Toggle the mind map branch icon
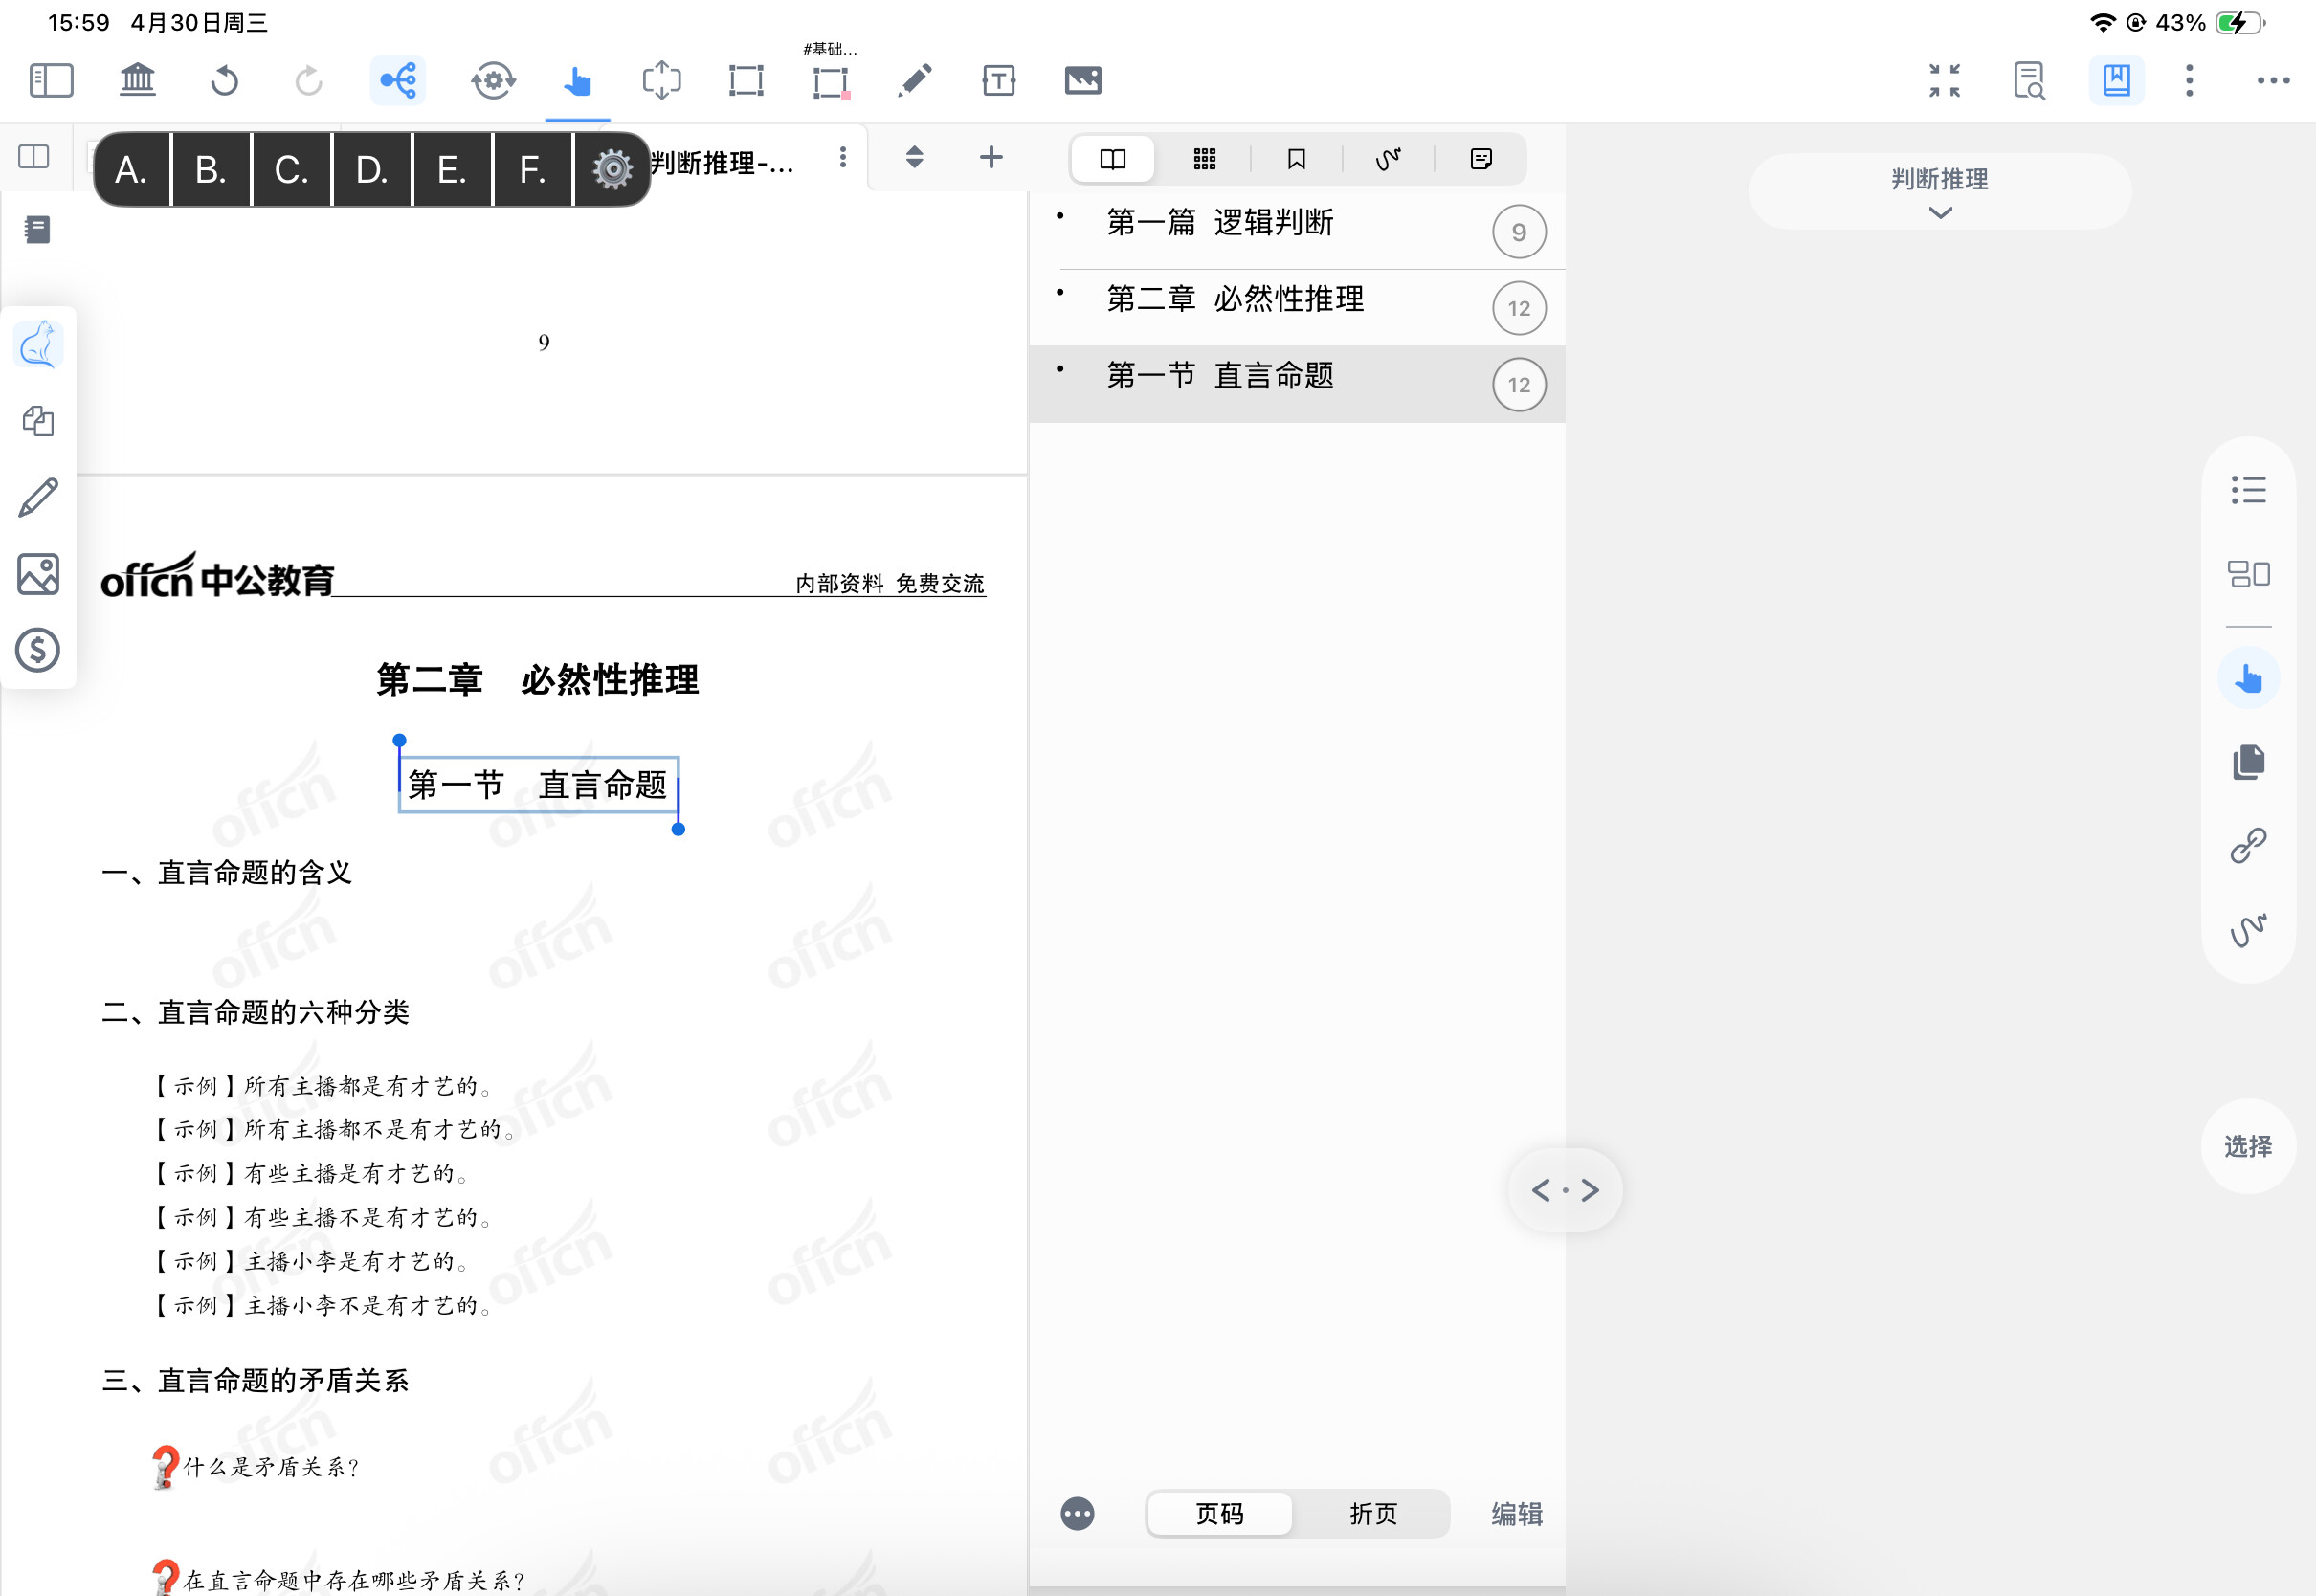Image resolution: width=2316 pixels, height=1596 pixels. pyautogui.click(x=398, y=80)
